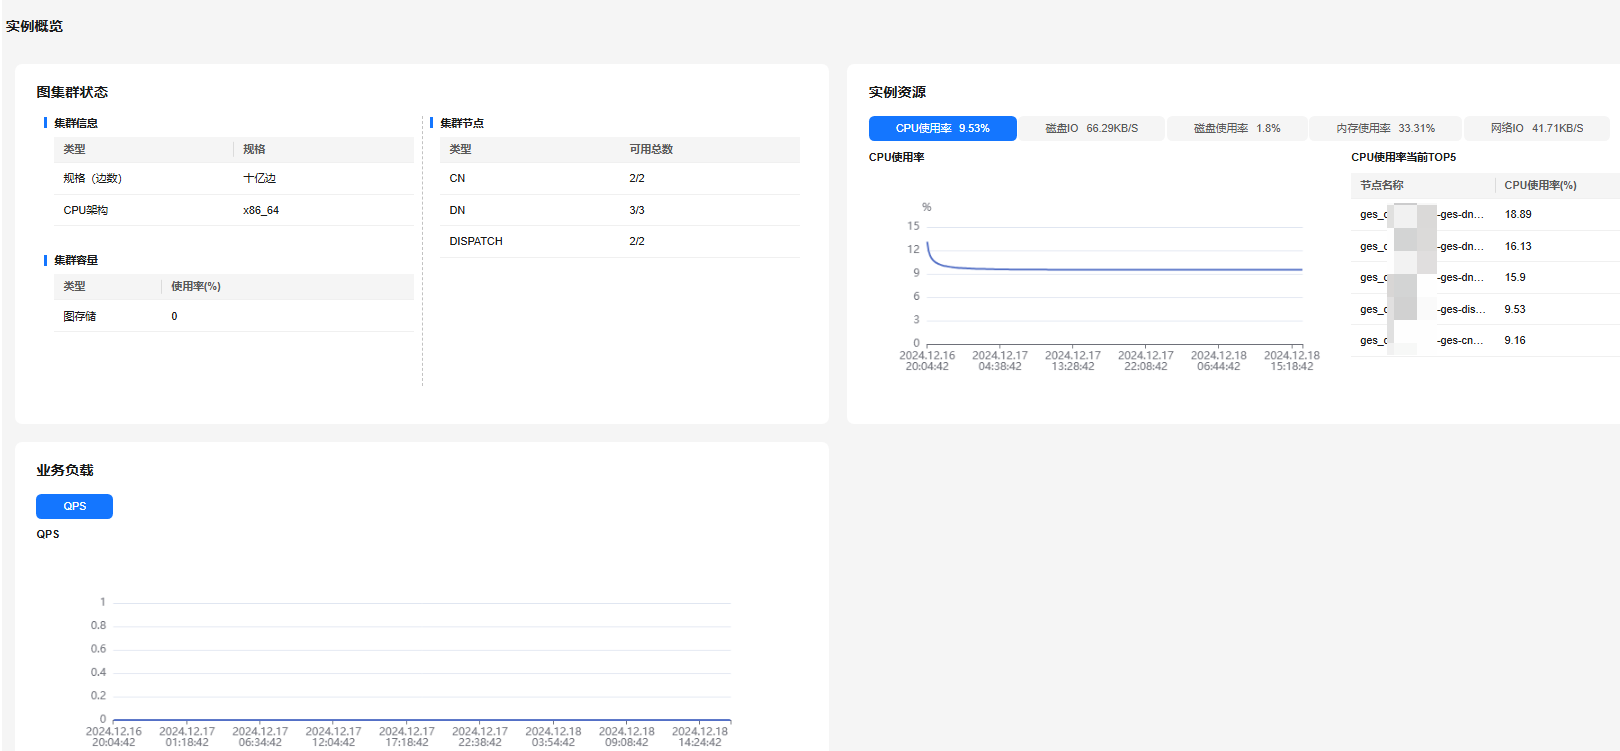Click the 集群节点 section label
1620x751 pixels.
tap(462, 123)
